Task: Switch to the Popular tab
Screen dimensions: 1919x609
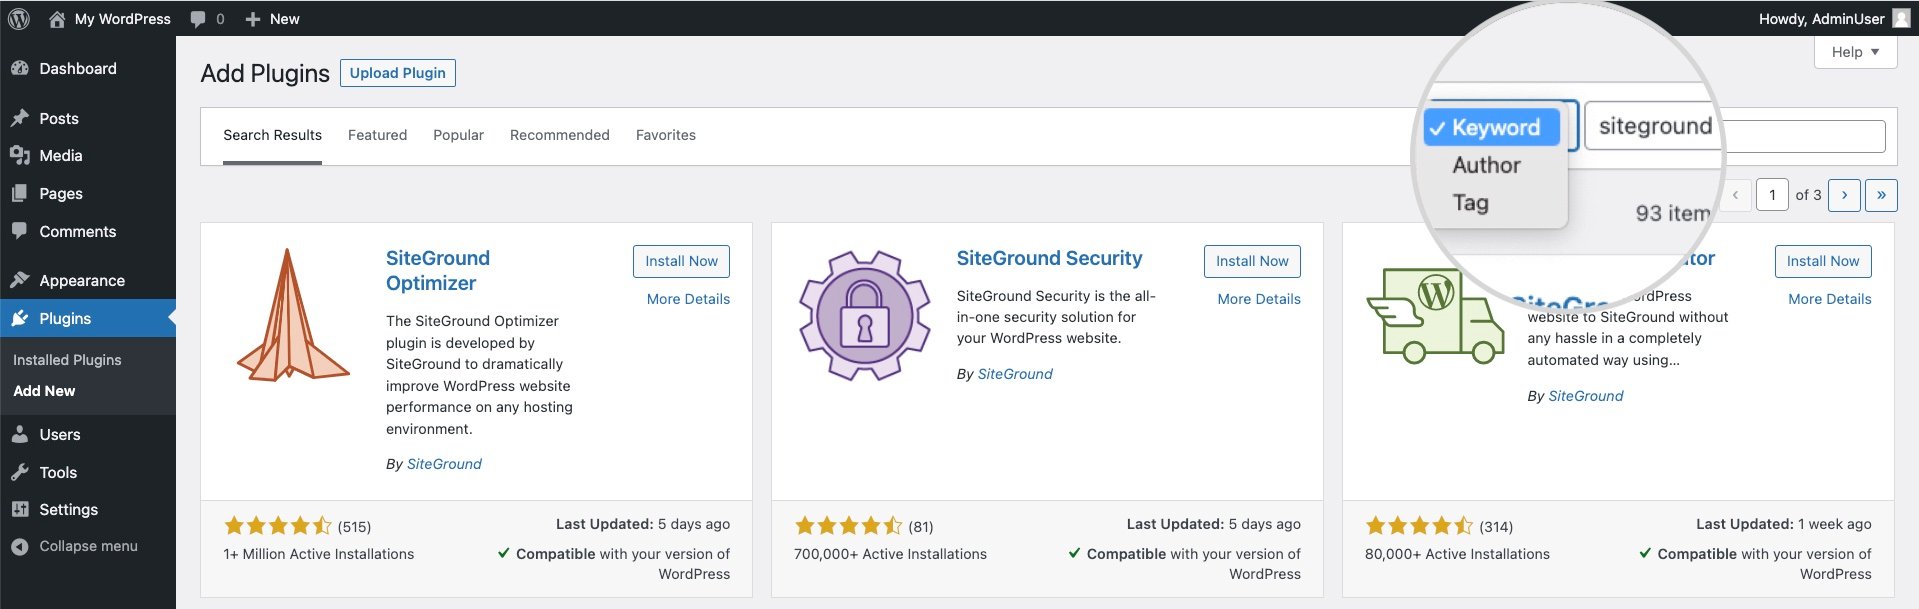Action: click(458, 135)
